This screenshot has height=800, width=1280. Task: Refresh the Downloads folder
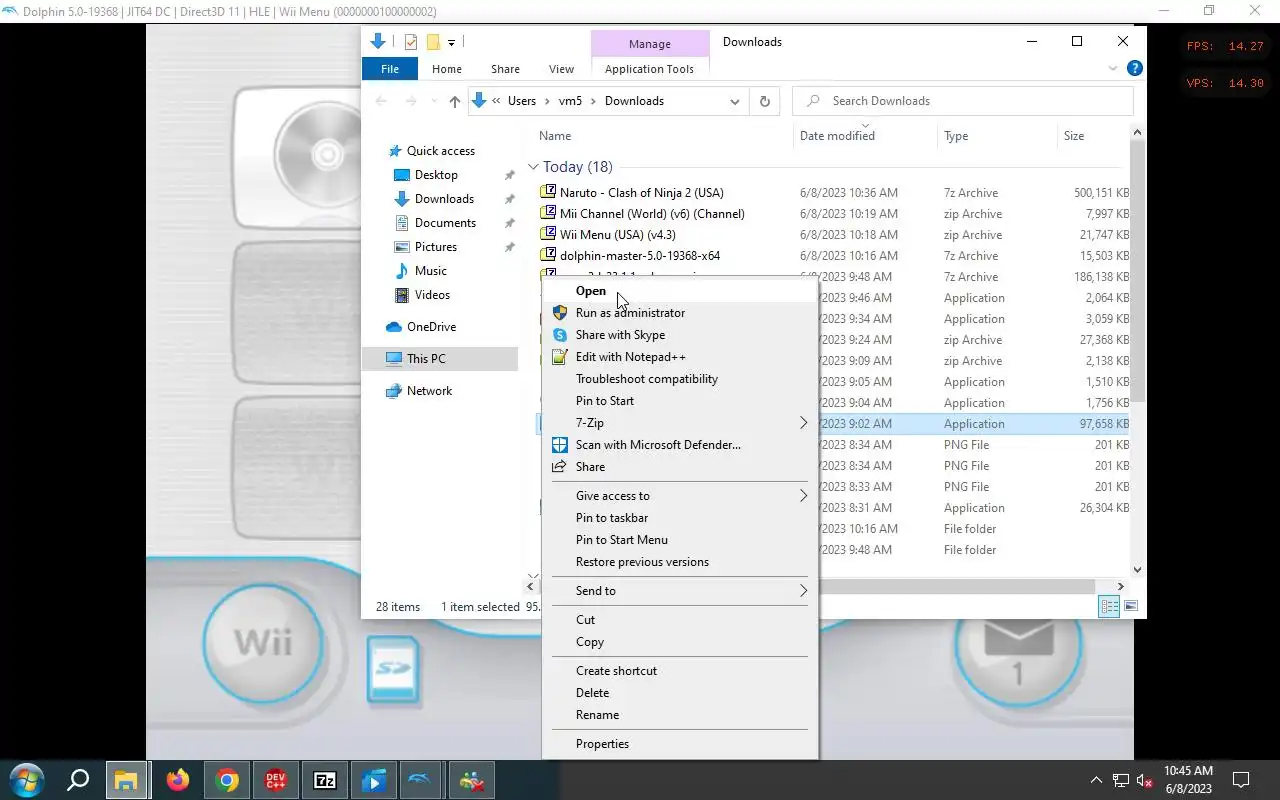(765, 101)
